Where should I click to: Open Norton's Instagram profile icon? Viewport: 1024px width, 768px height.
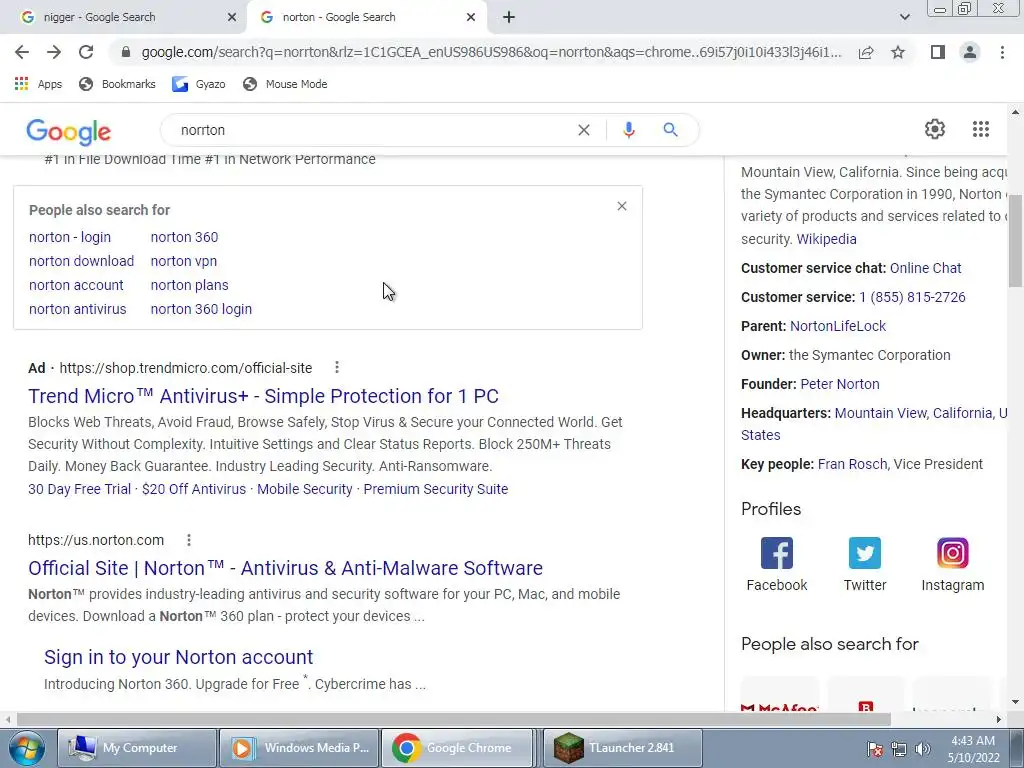pos(952,553)
